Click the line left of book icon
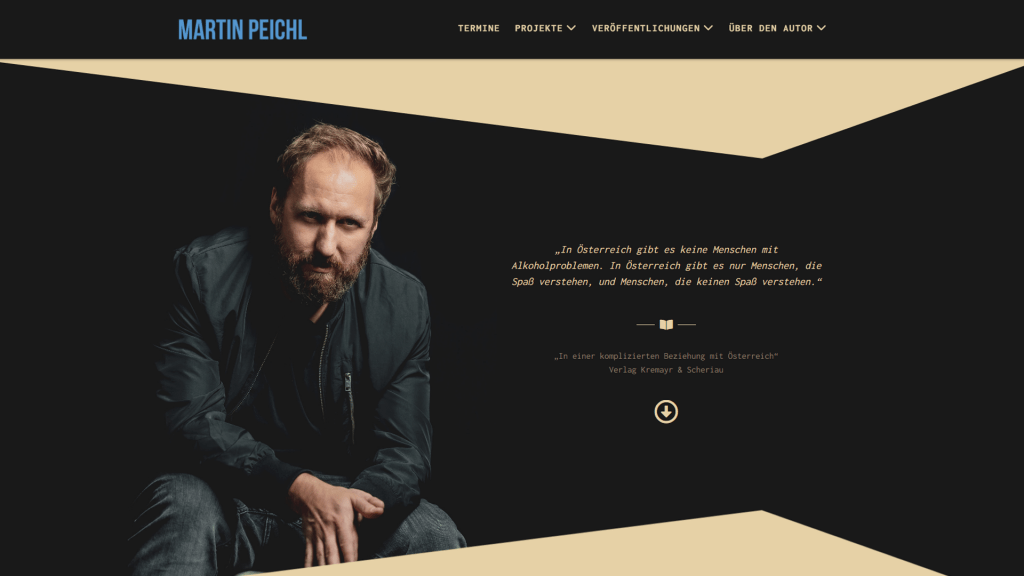 pyautogui.click(x=645, y=325)
